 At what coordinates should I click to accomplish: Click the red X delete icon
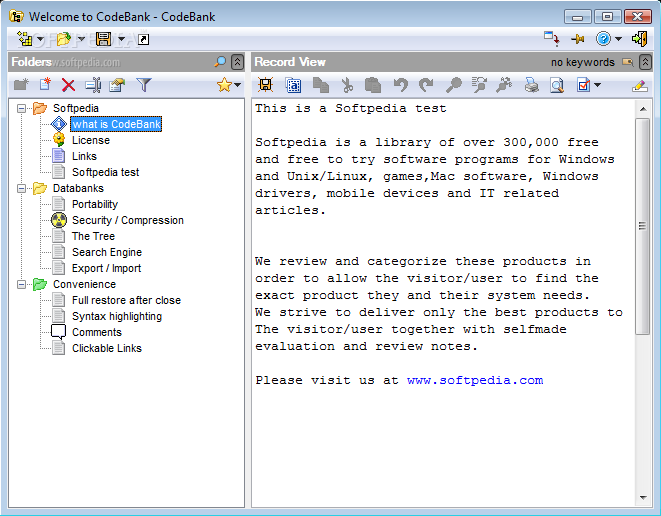coord(68,85)
